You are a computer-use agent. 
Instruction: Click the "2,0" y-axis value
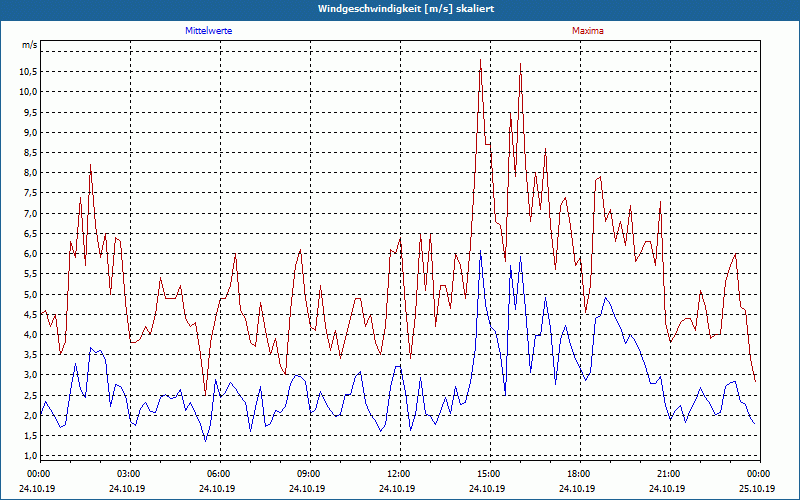point(30,415)
